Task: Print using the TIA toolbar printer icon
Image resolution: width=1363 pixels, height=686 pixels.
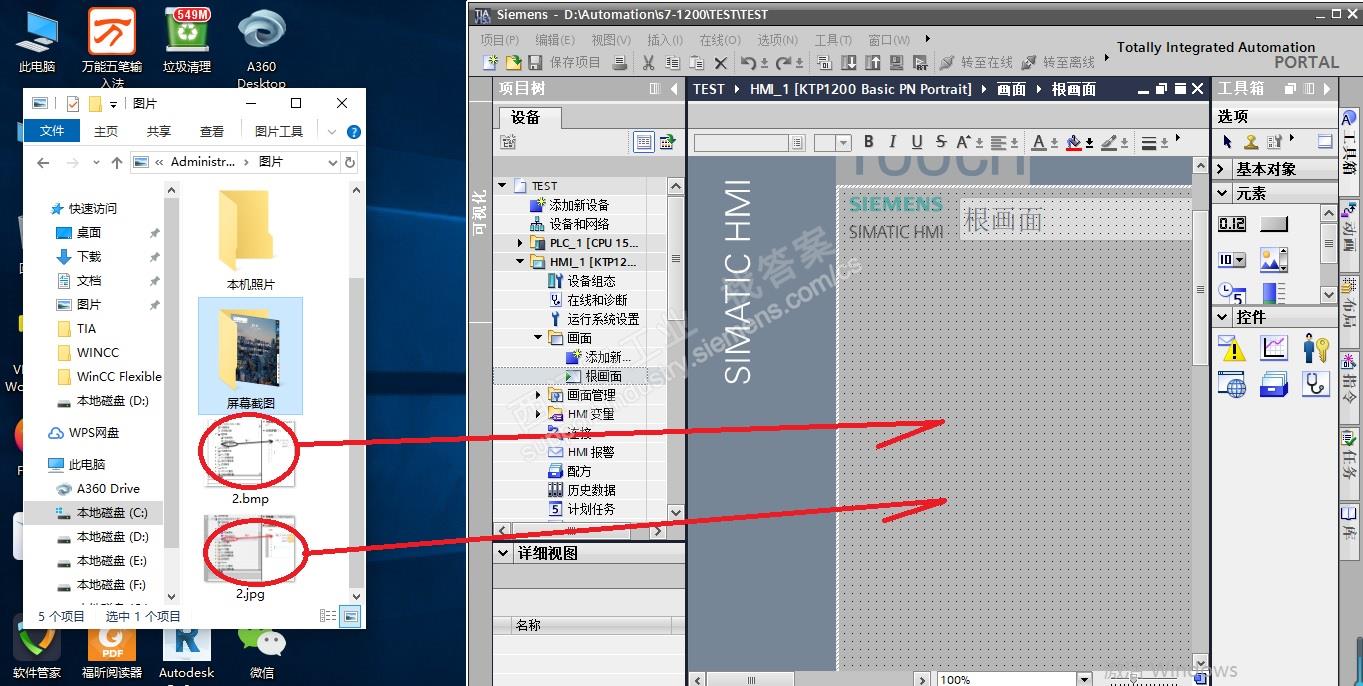Action: click(x=620, y=62)
